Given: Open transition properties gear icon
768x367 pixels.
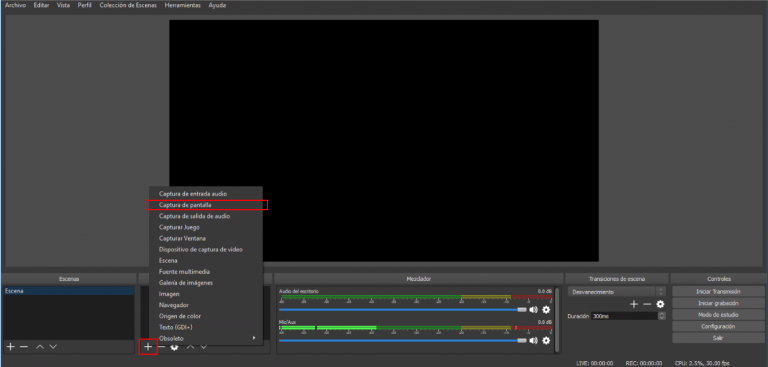Looking at the screenshot, I should (x=660, y=304).
